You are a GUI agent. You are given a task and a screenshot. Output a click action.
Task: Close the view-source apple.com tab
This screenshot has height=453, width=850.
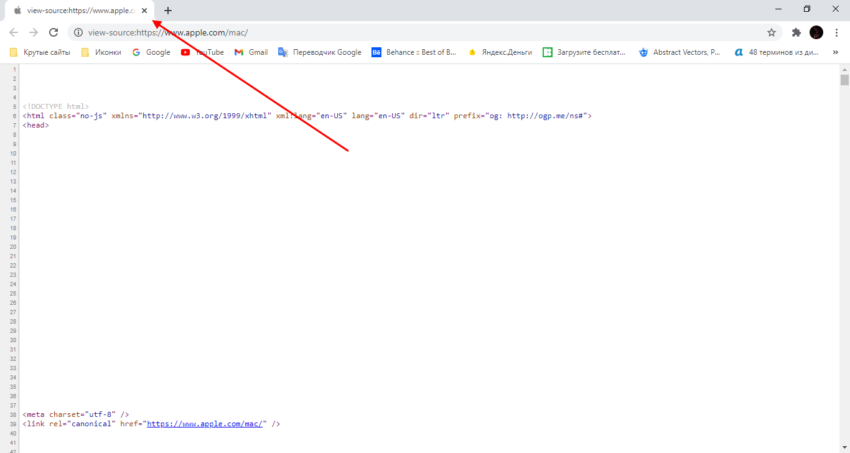click(x=144, y=10)
